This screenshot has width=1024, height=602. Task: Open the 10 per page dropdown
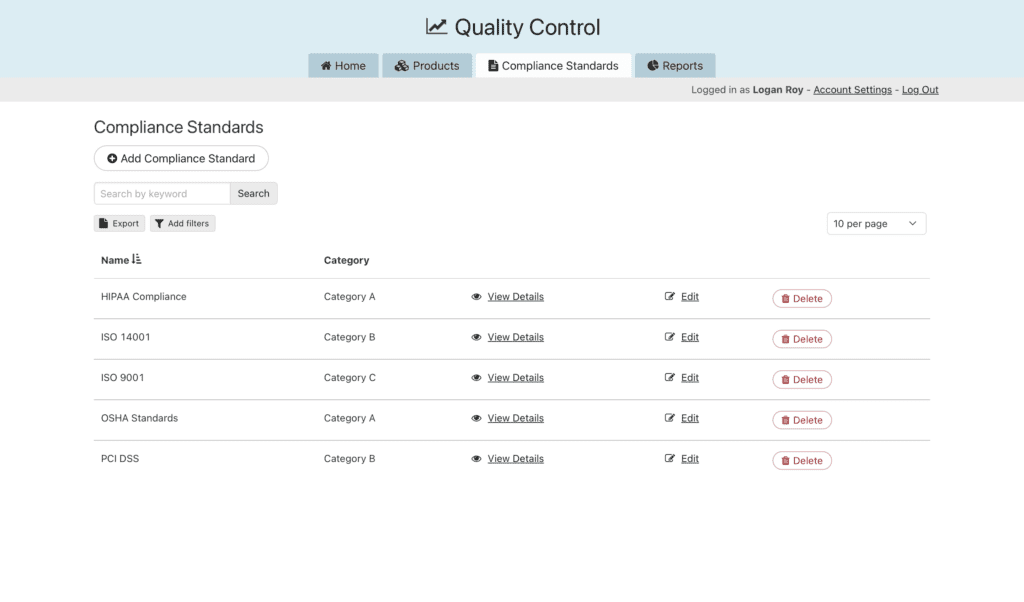click(x=876, y=224)
